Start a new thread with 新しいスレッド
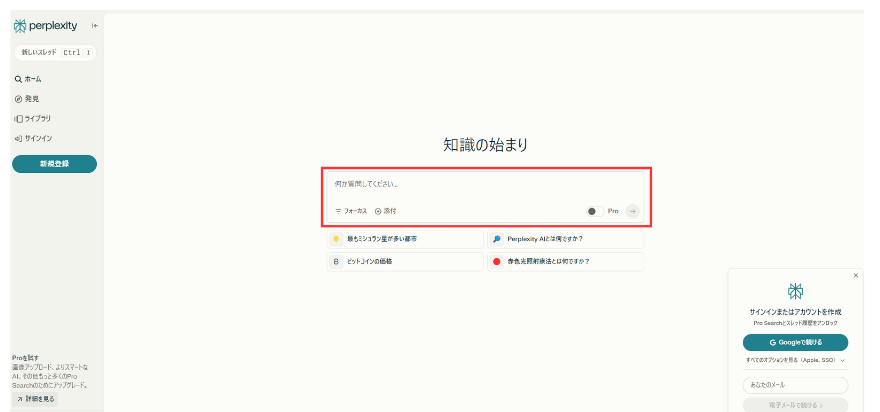Viewport: 880px width, 412px height. [55, 53]
